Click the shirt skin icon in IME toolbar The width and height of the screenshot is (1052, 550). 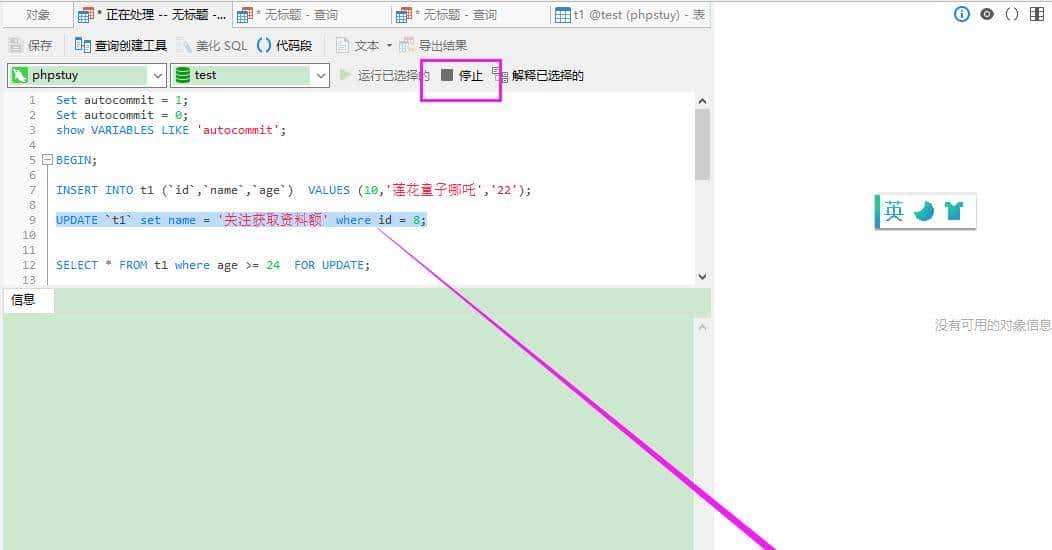954,211
